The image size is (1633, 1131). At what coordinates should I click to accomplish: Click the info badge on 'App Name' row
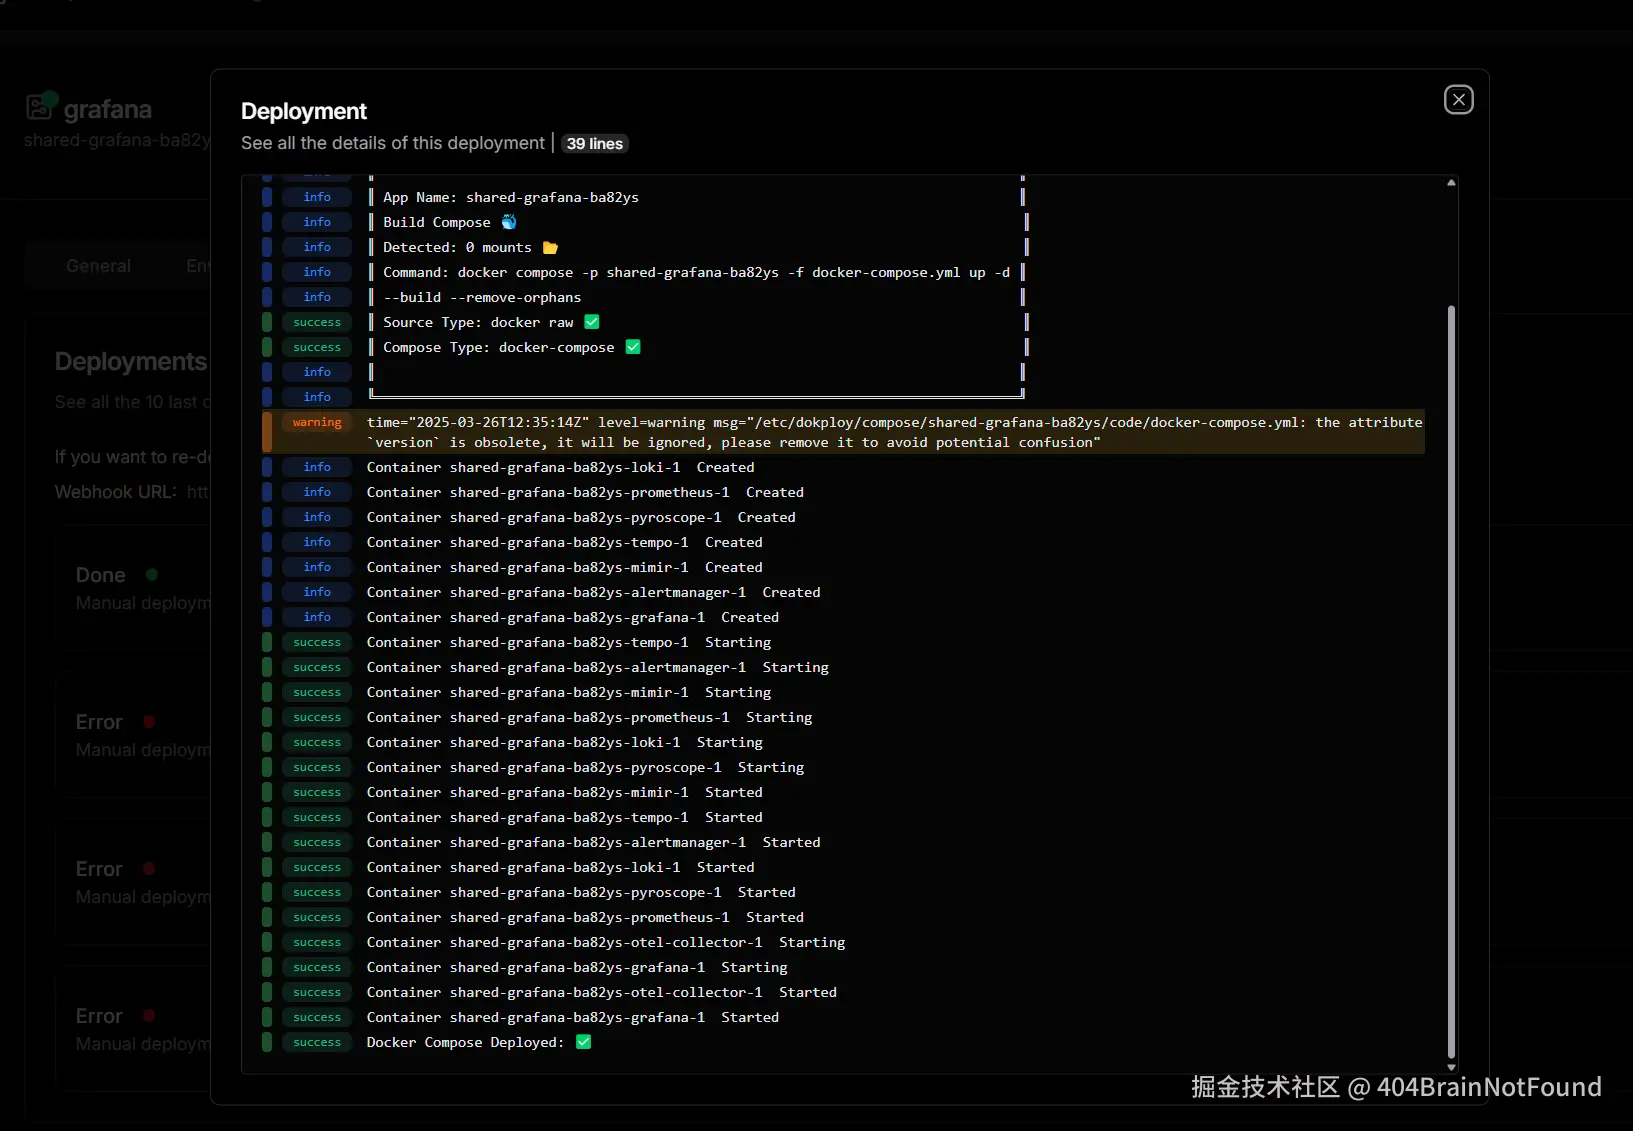pyautogui.click(x=317, y=197)
